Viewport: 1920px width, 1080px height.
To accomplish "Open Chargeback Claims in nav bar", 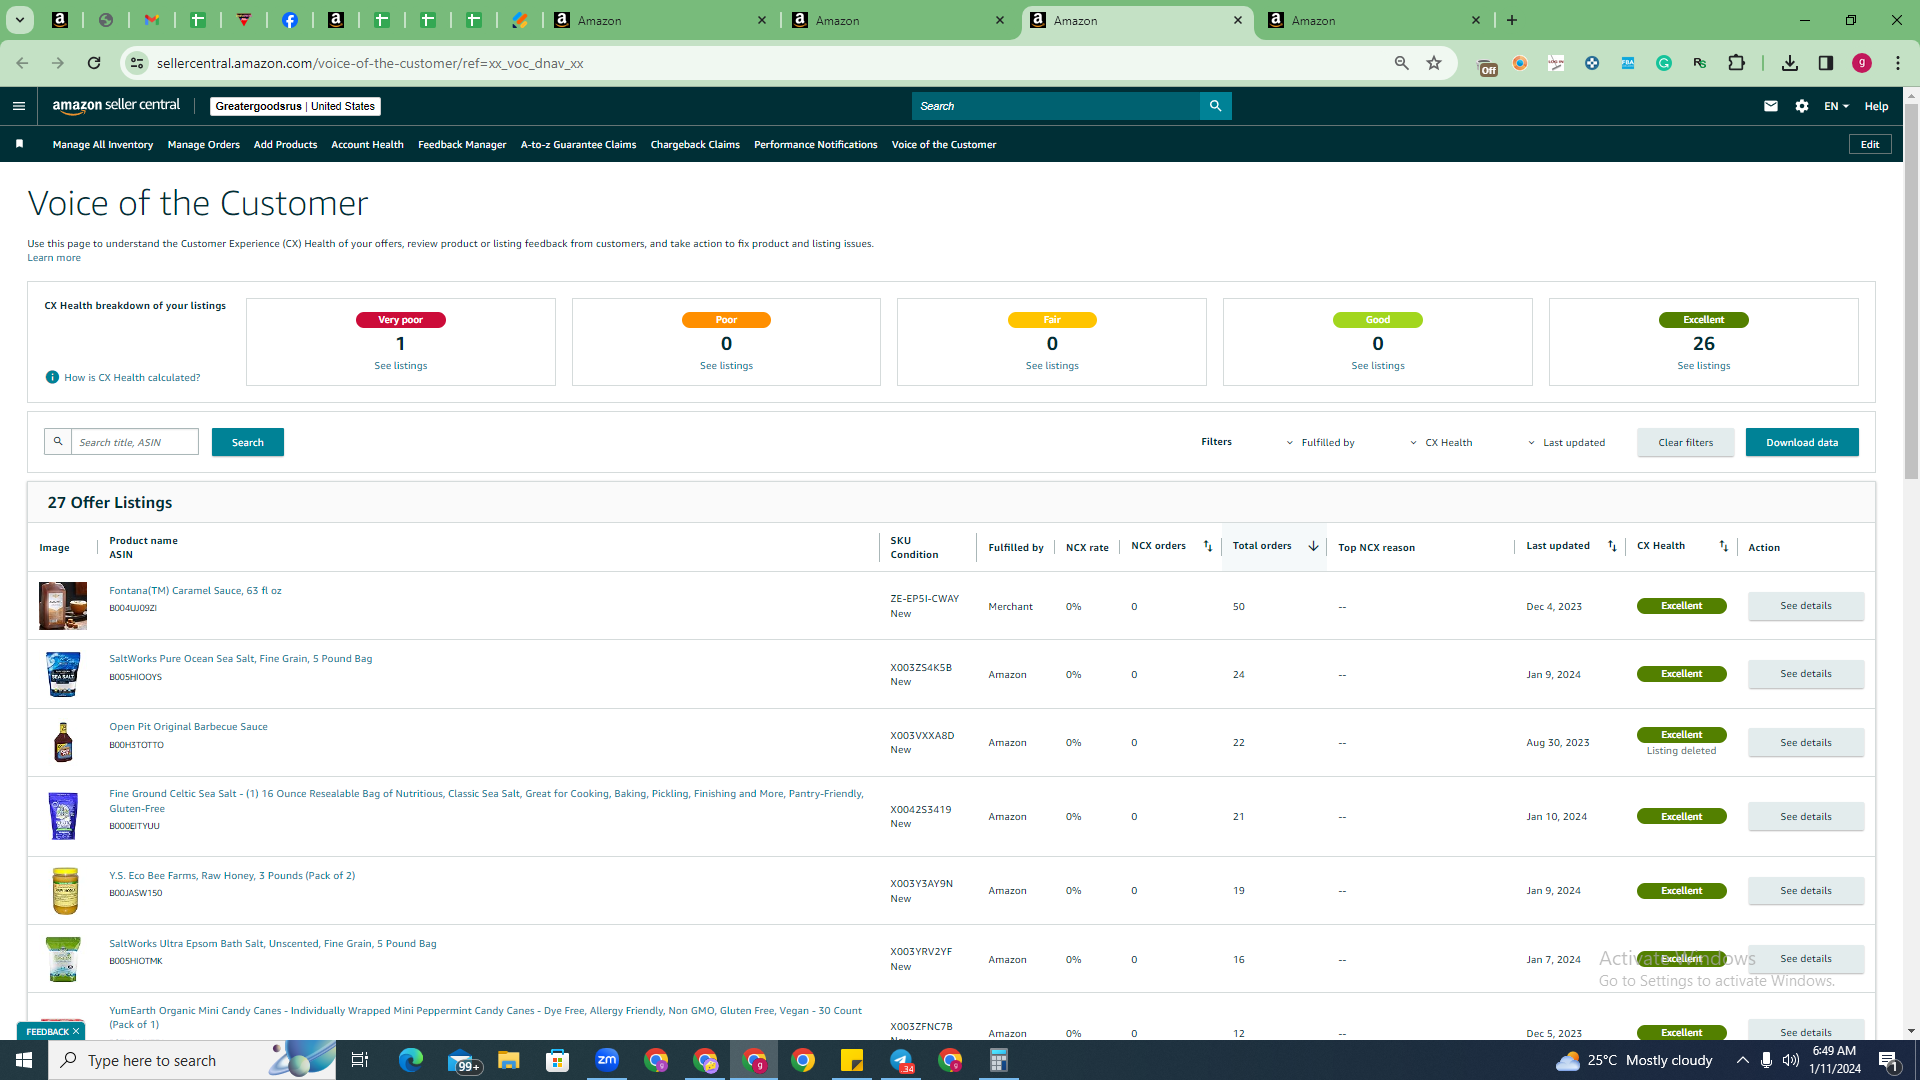I will pos(695,144).
